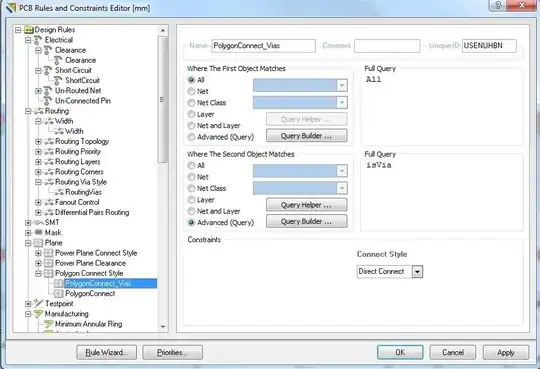Click the Apply button
Viewport: 540px width, 369px height.
pos(506,352)
